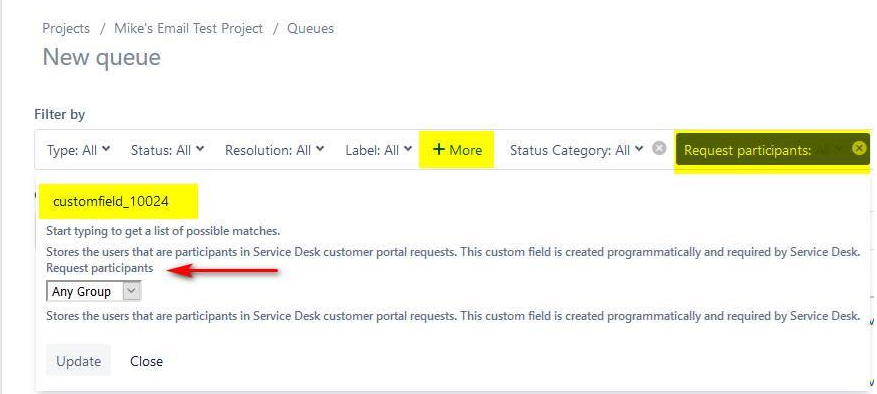Click the Update button
The height and width of the screenshot is (394, 877).
point(78,361)
